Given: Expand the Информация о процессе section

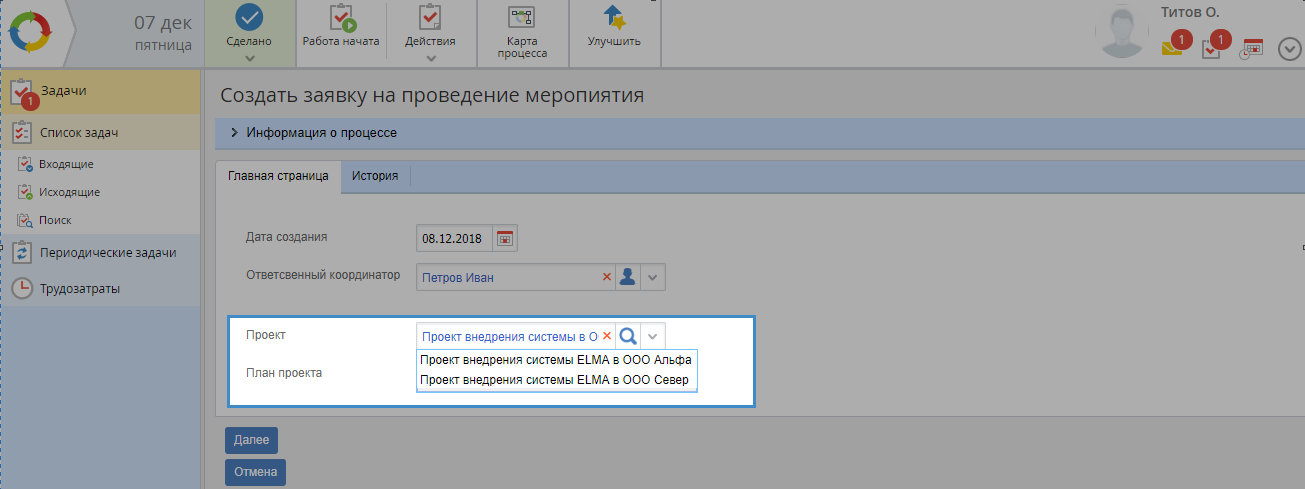Looking at the screenshot, I should coord(234,132).
